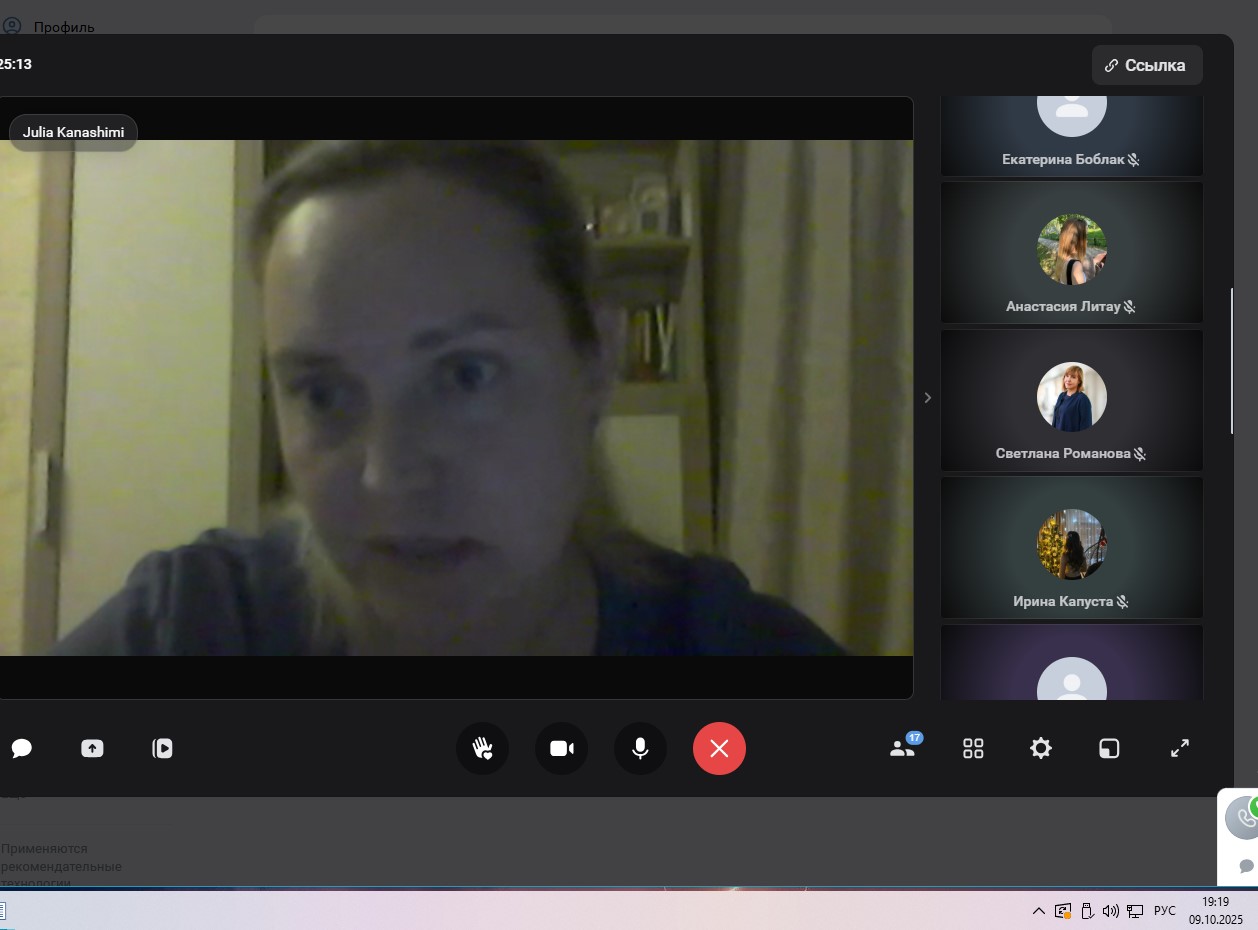The width and height of the screenshot is (1258, 930).
Task: Open the chat panel icon
Action: (x=21, y=748)
